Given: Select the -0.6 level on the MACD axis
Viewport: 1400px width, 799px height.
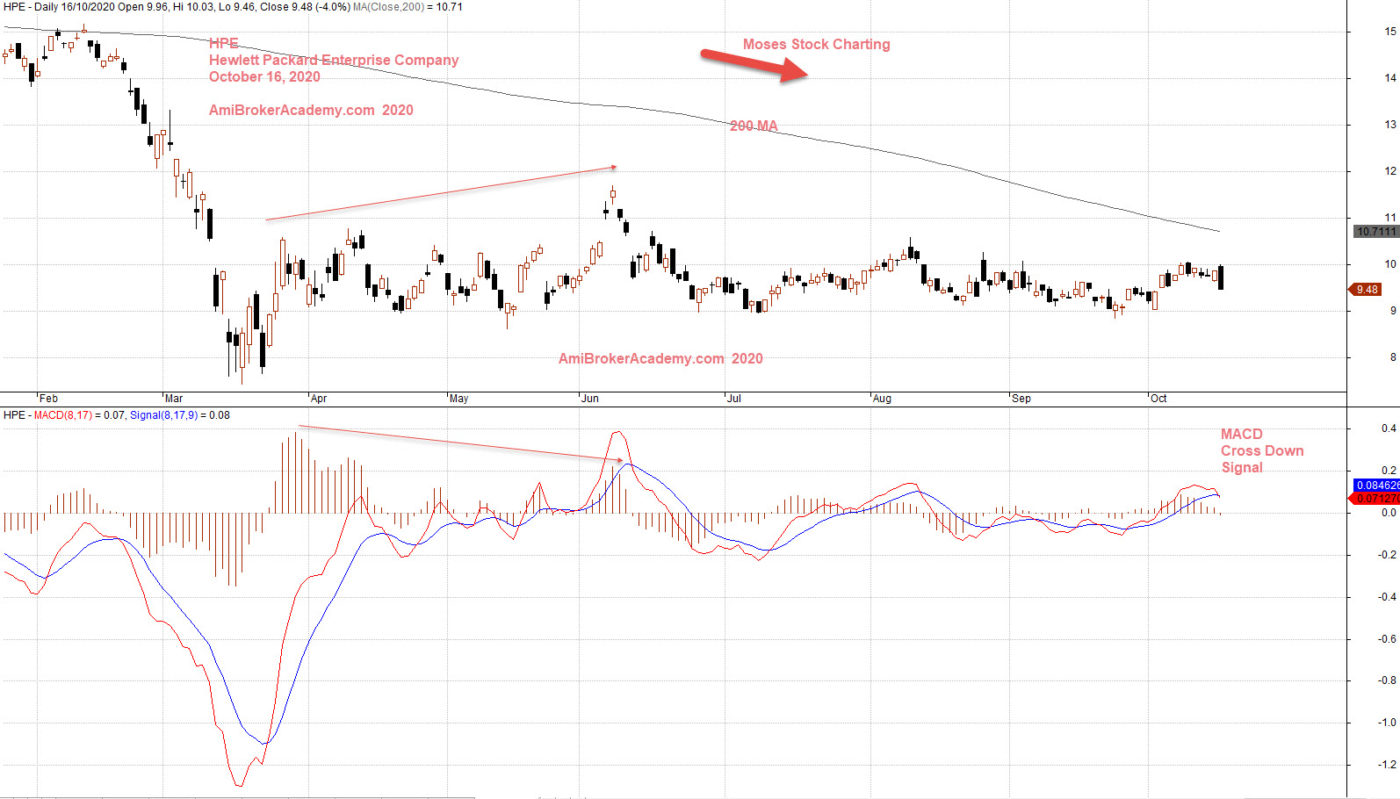Looking at the screenshot, I should click(1388, 638).
